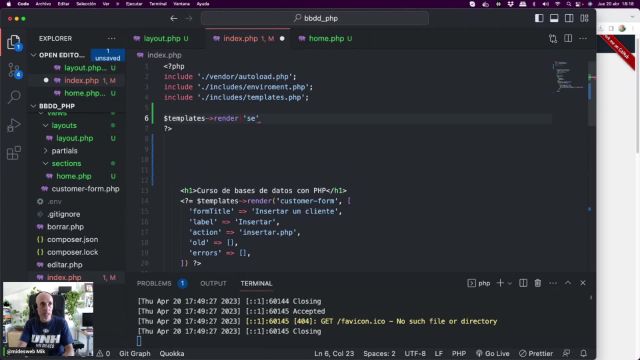
Task: Click Go Live in the status bar
Action: click(493, 353)
